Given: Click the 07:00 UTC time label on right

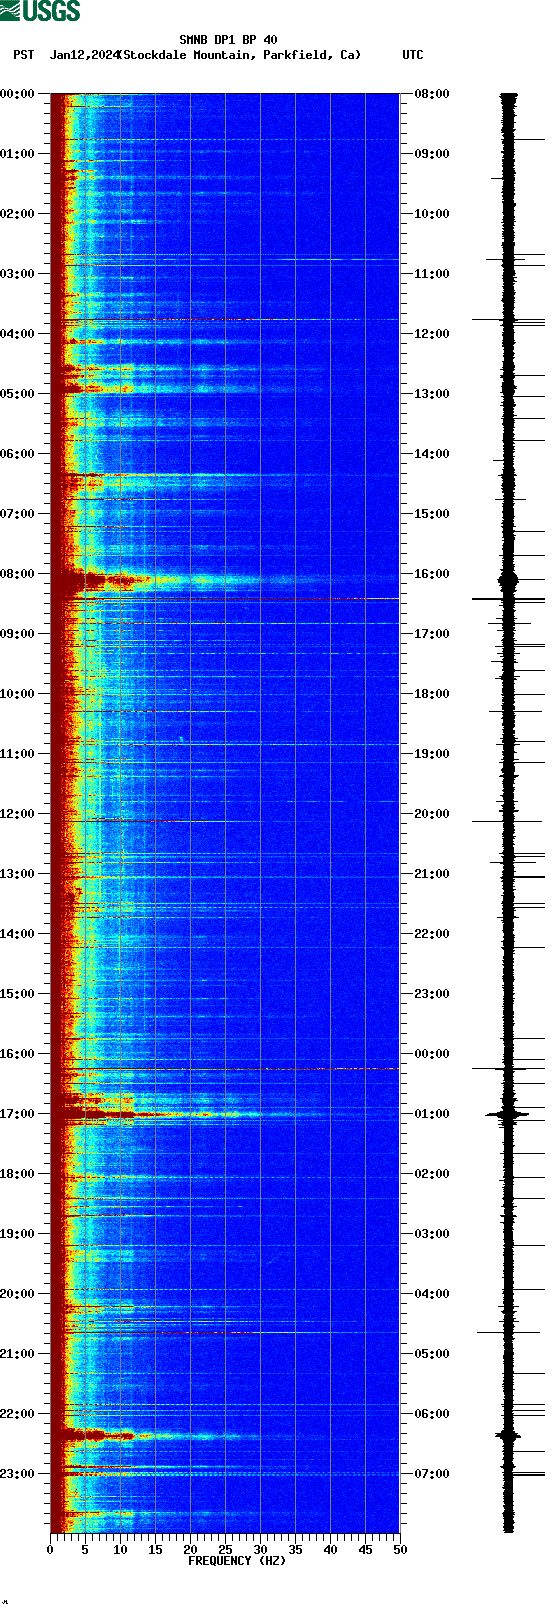Looking at the screenshot, I should click(431, 1474).
